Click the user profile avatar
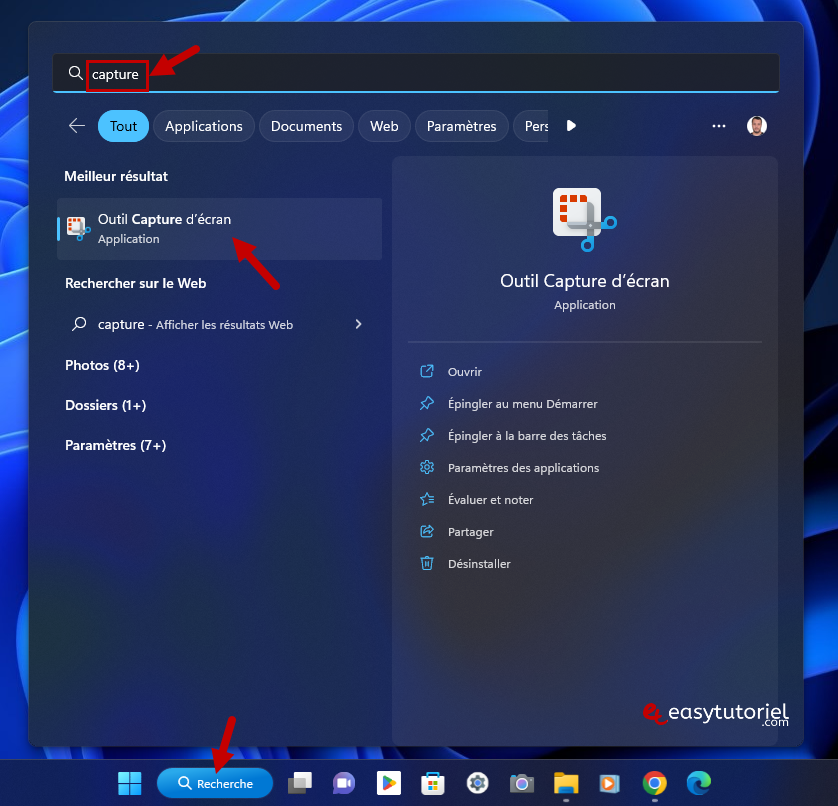838x806 pixels. coord(756,126)
